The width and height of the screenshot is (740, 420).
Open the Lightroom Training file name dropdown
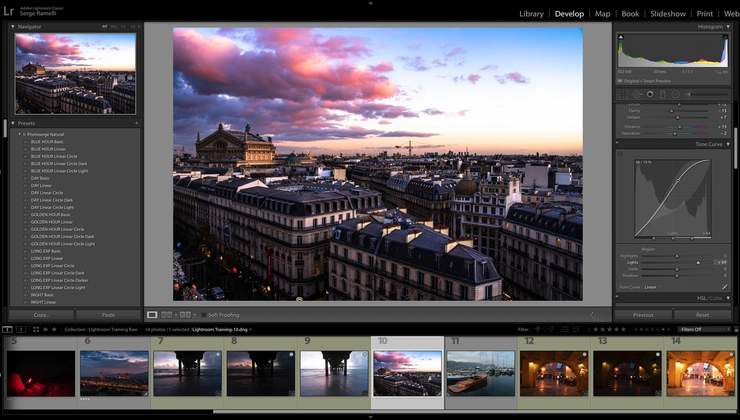[221, 329]
